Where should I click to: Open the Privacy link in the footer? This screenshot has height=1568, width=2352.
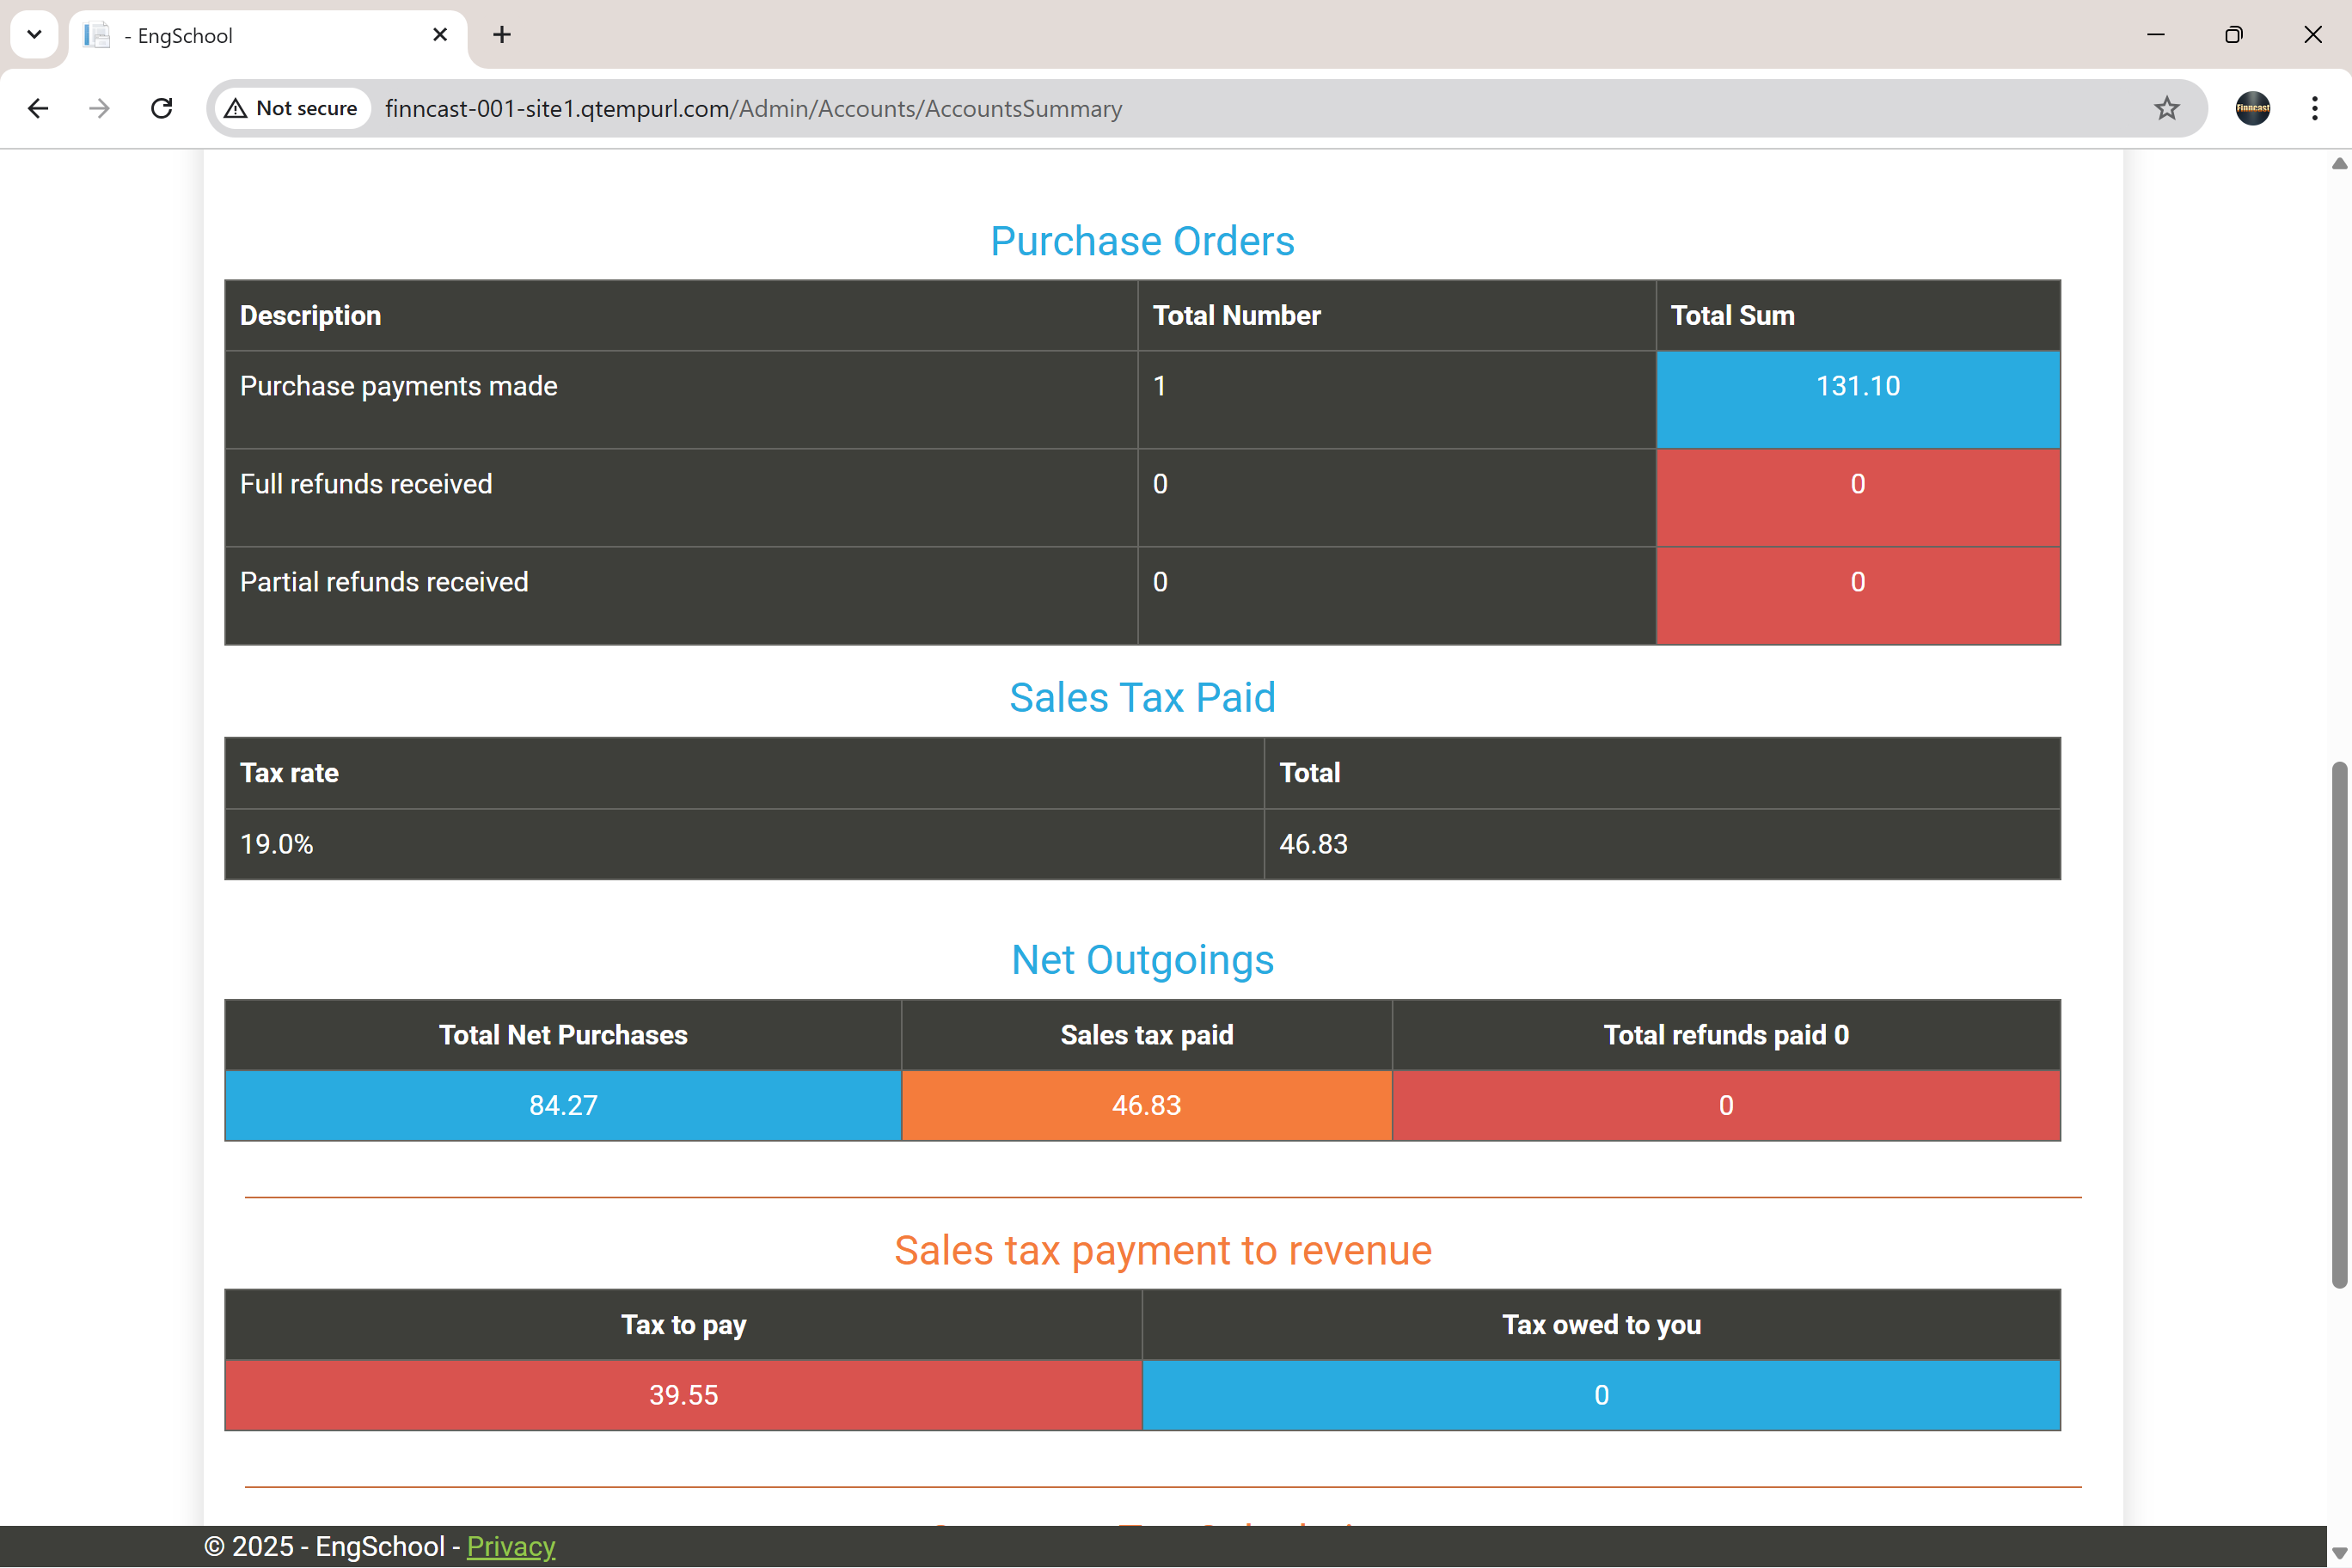click(510, 1546)
